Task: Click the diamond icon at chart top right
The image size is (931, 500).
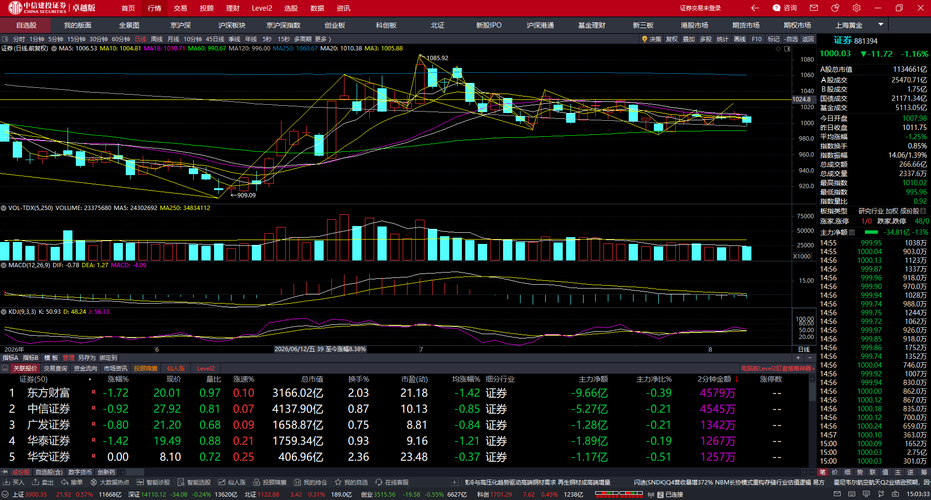Action: click(778, 49)
